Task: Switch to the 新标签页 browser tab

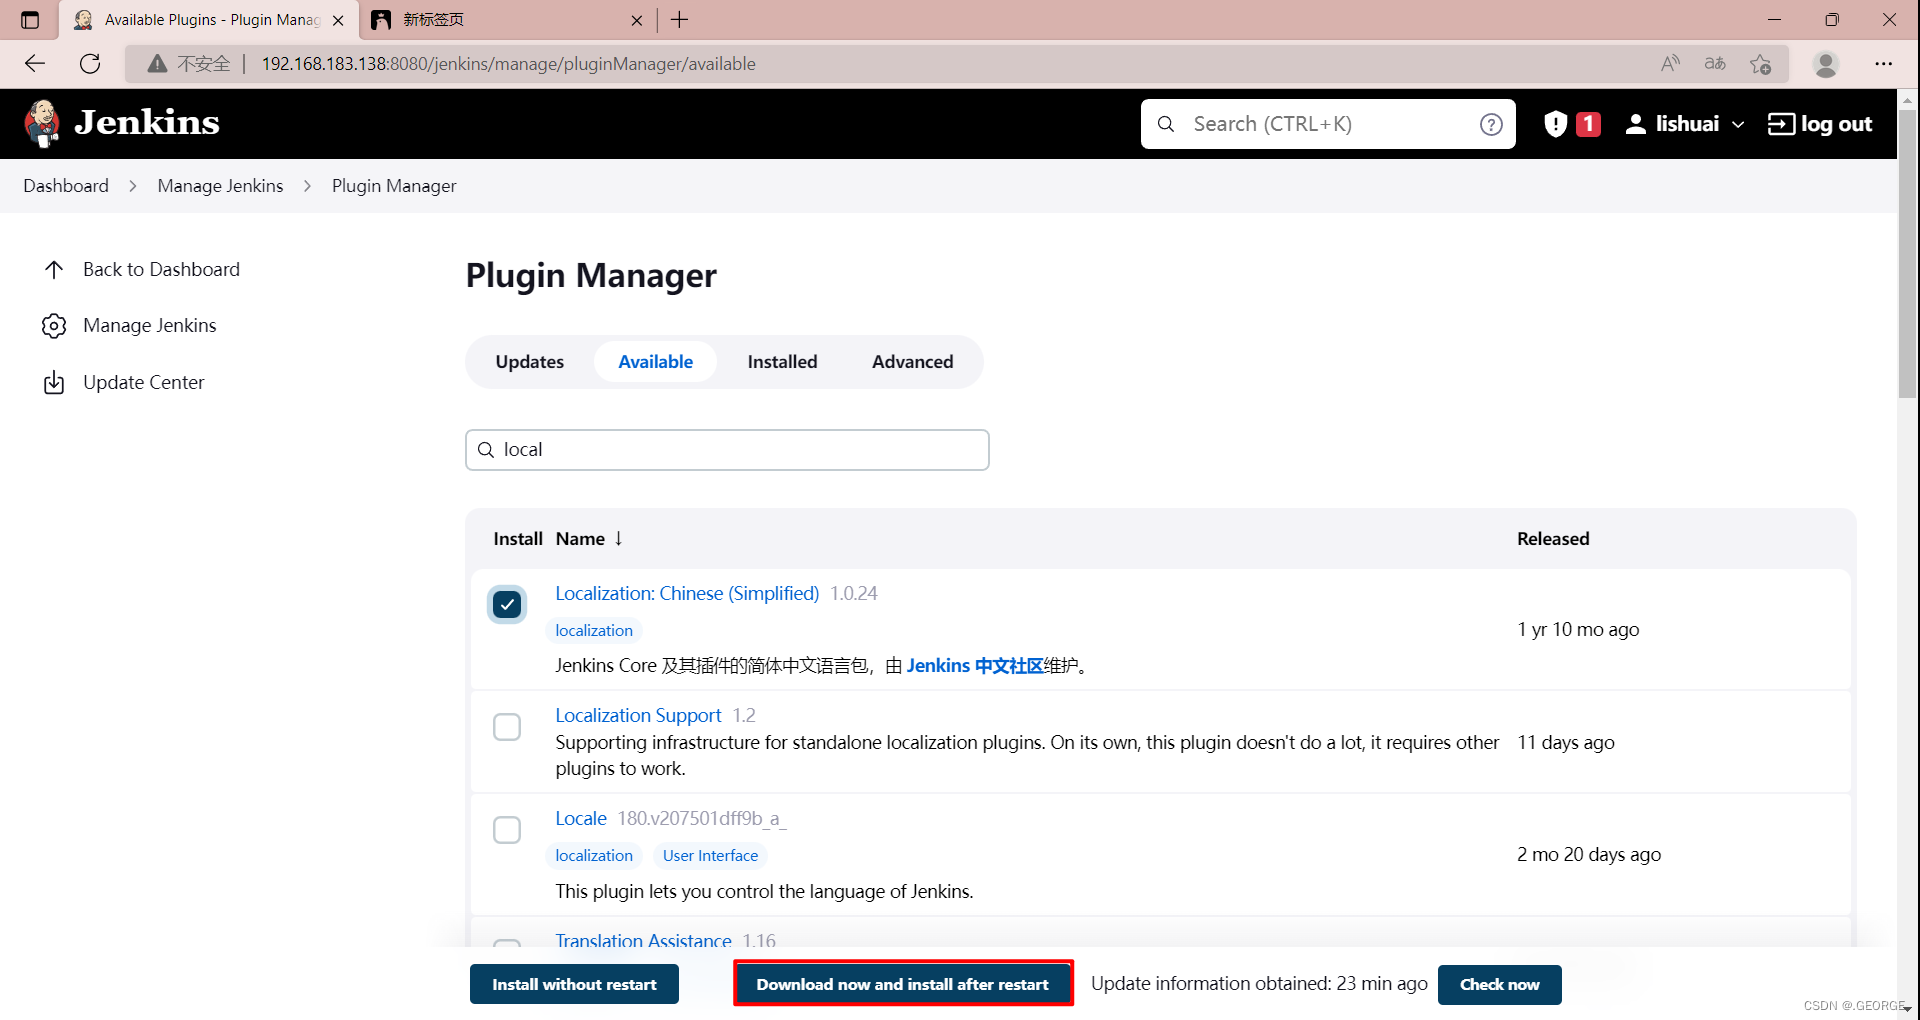Action: pyautogui.click(x=507, y=20)
